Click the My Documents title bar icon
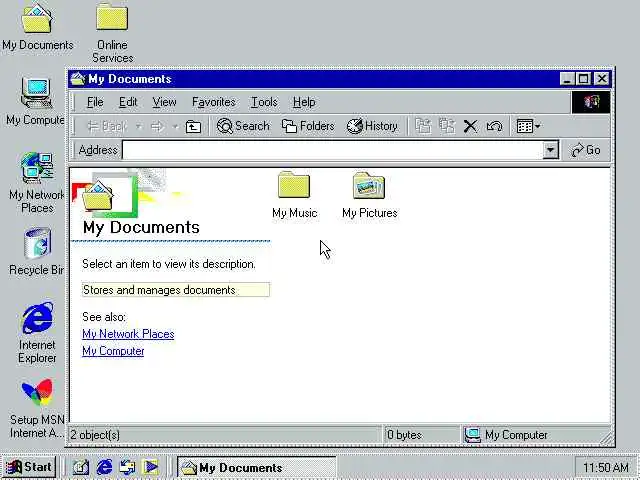The height and width of the screenshot is (480, 640). 78,79
